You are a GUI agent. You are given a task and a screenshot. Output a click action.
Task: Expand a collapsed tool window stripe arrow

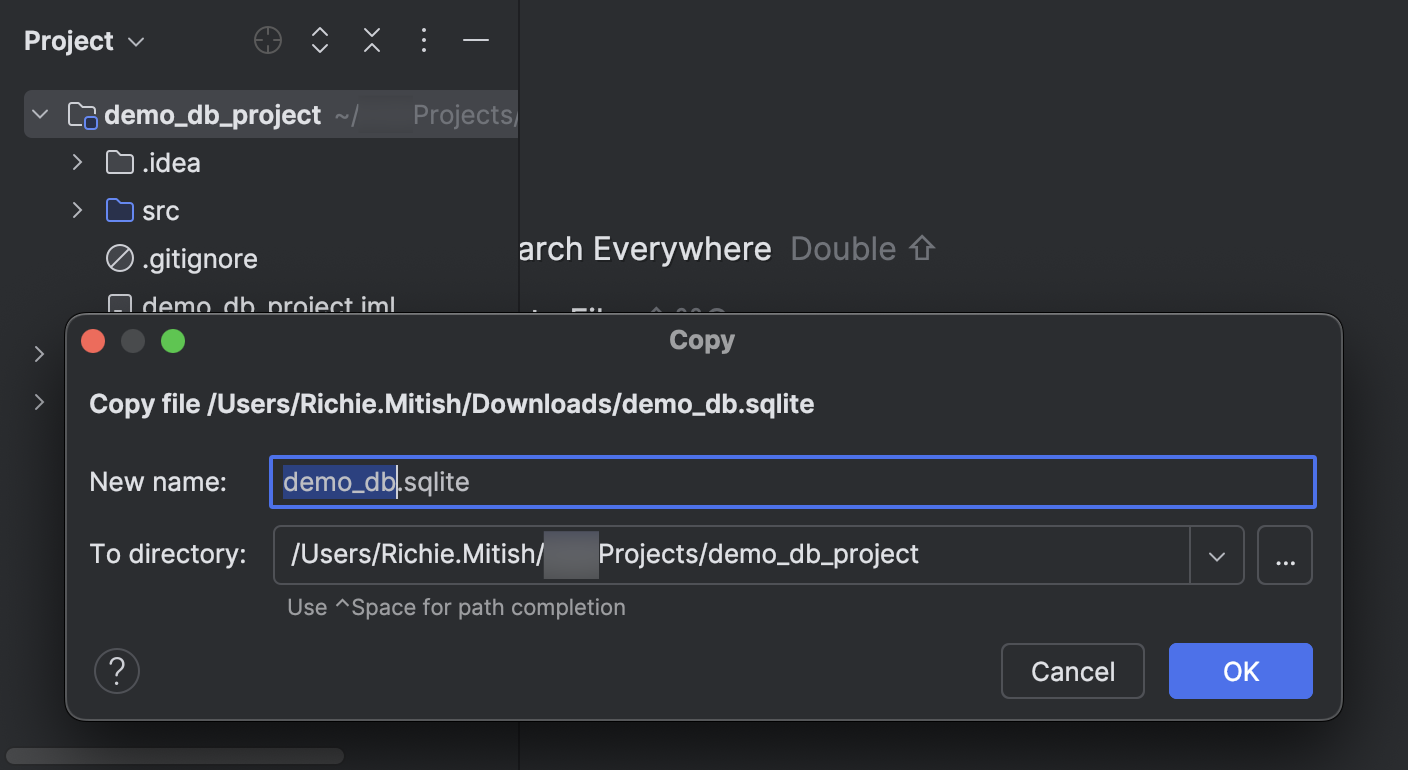coord(39,354)
